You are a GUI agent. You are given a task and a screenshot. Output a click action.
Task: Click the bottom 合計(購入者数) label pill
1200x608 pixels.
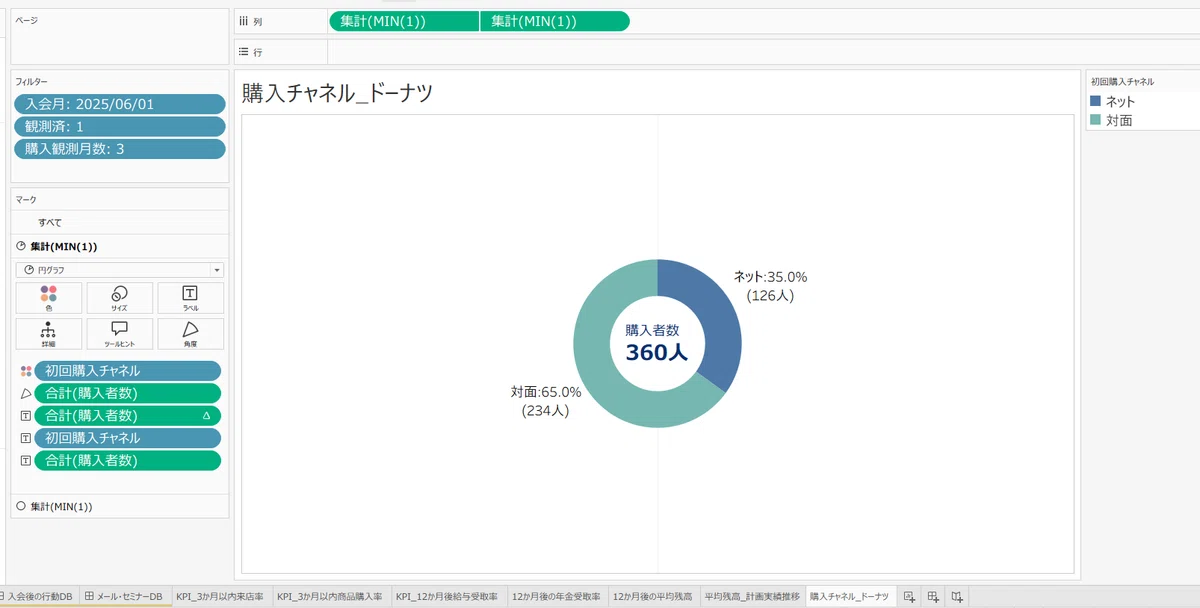pyautogui.click(x=128, y=460)
